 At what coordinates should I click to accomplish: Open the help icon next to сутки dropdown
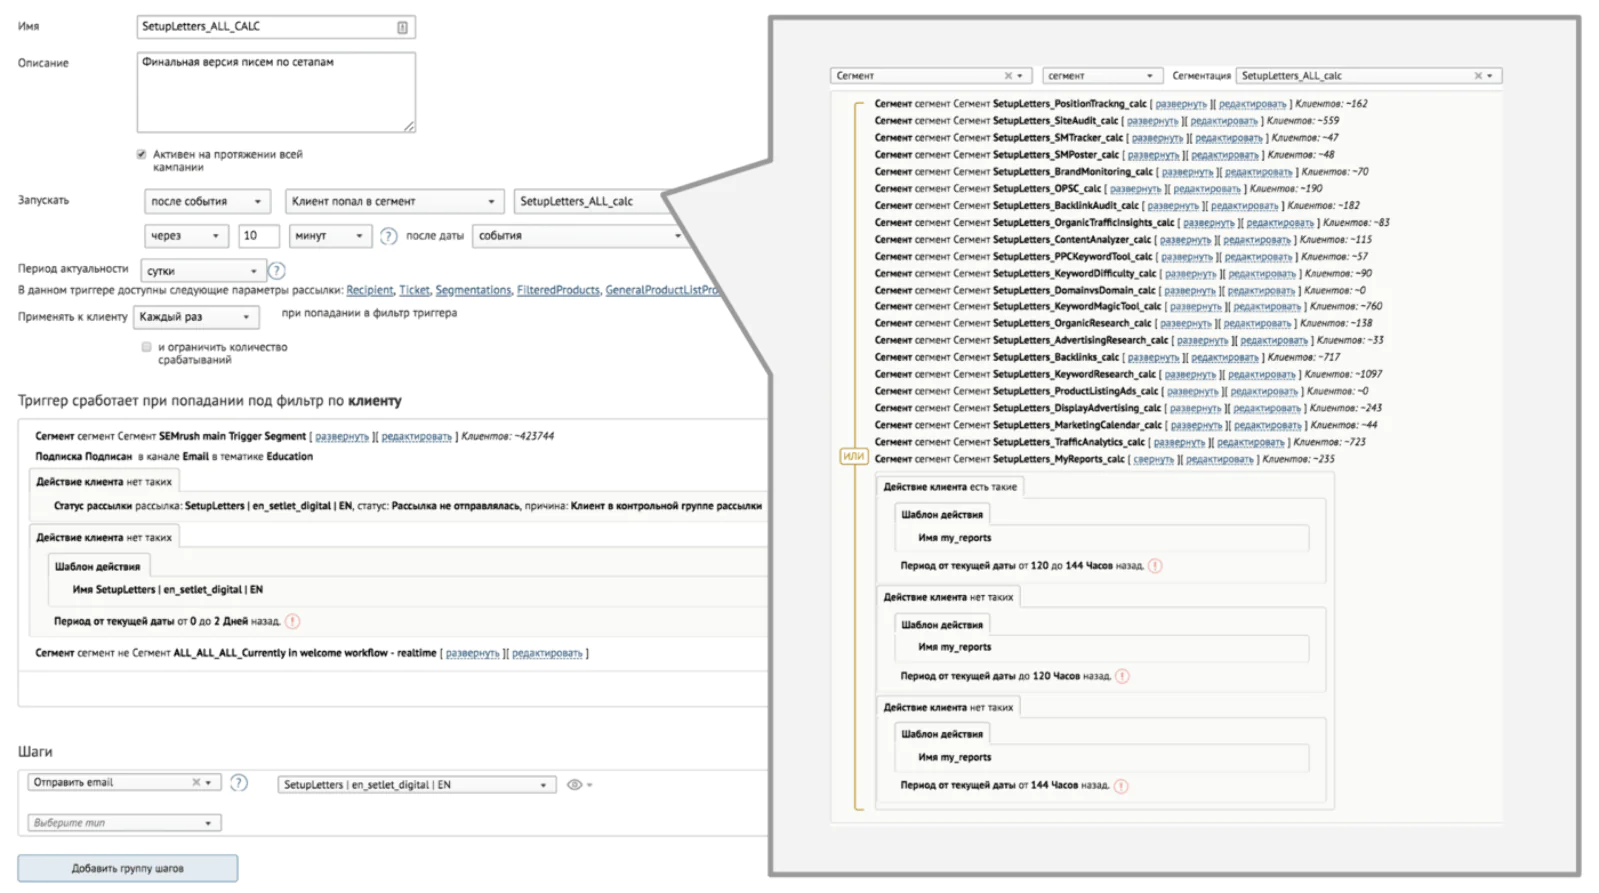coord(277,270)
